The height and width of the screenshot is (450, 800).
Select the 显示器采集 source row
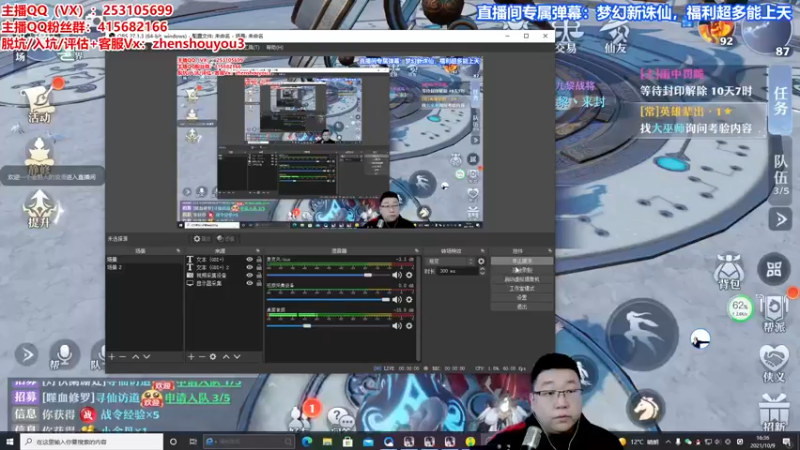click(x=223, y=283)
